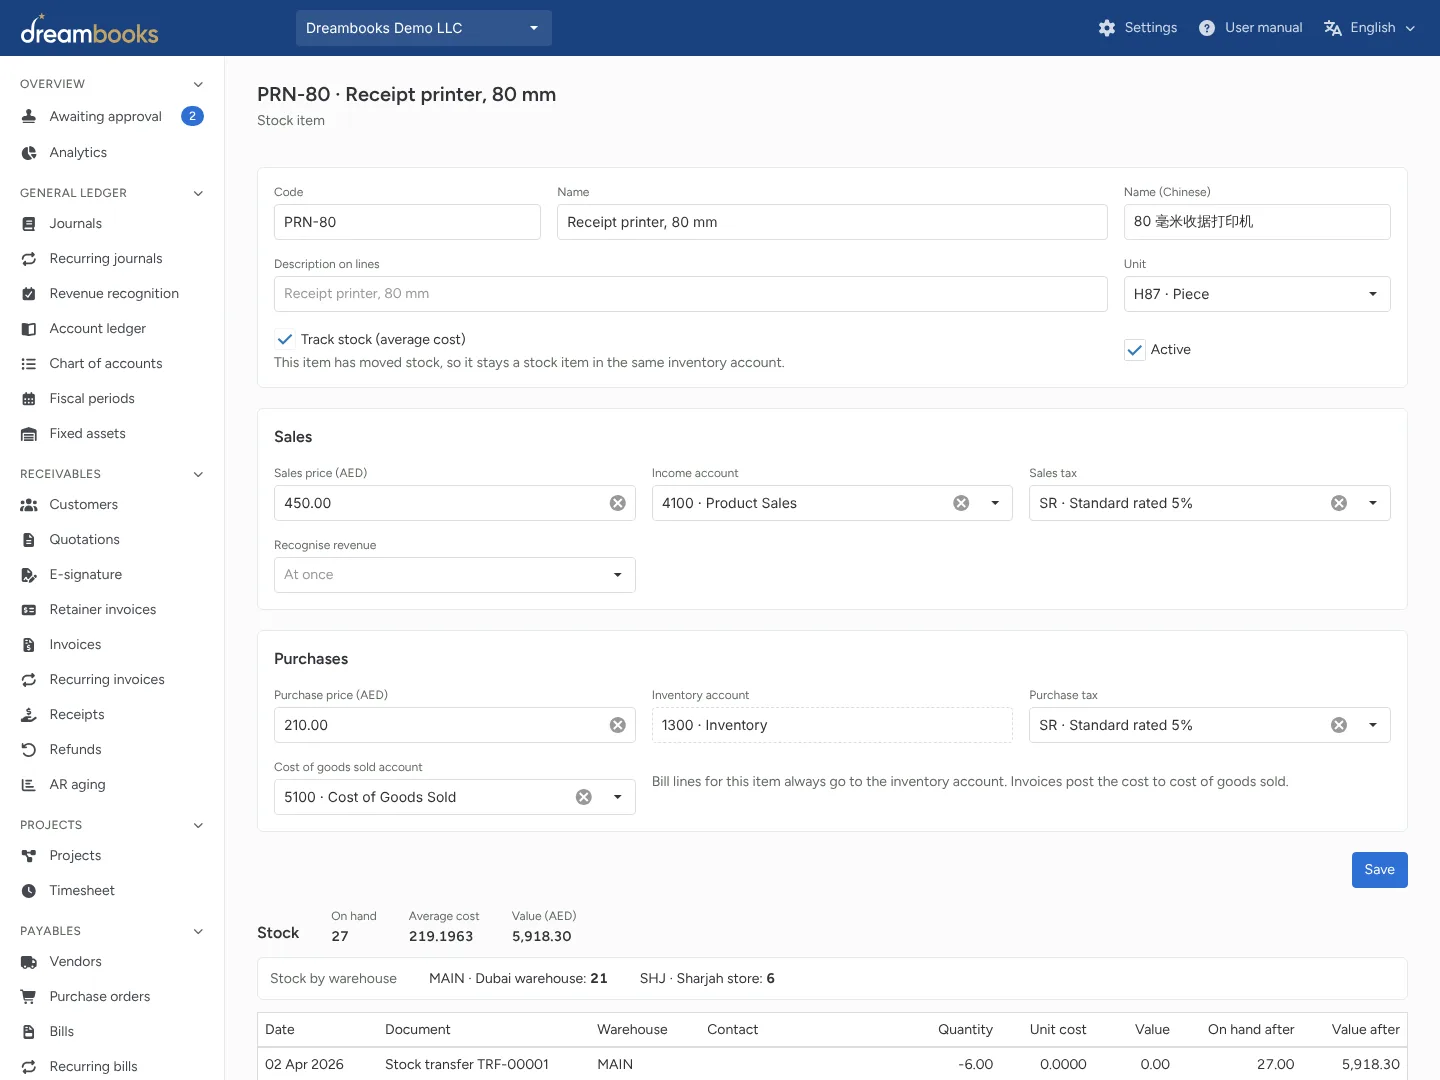This screenshot has width=1440, height=1080.
Task: Toggle Track stock (average cost) checkbox
Action: coord(285,339)
